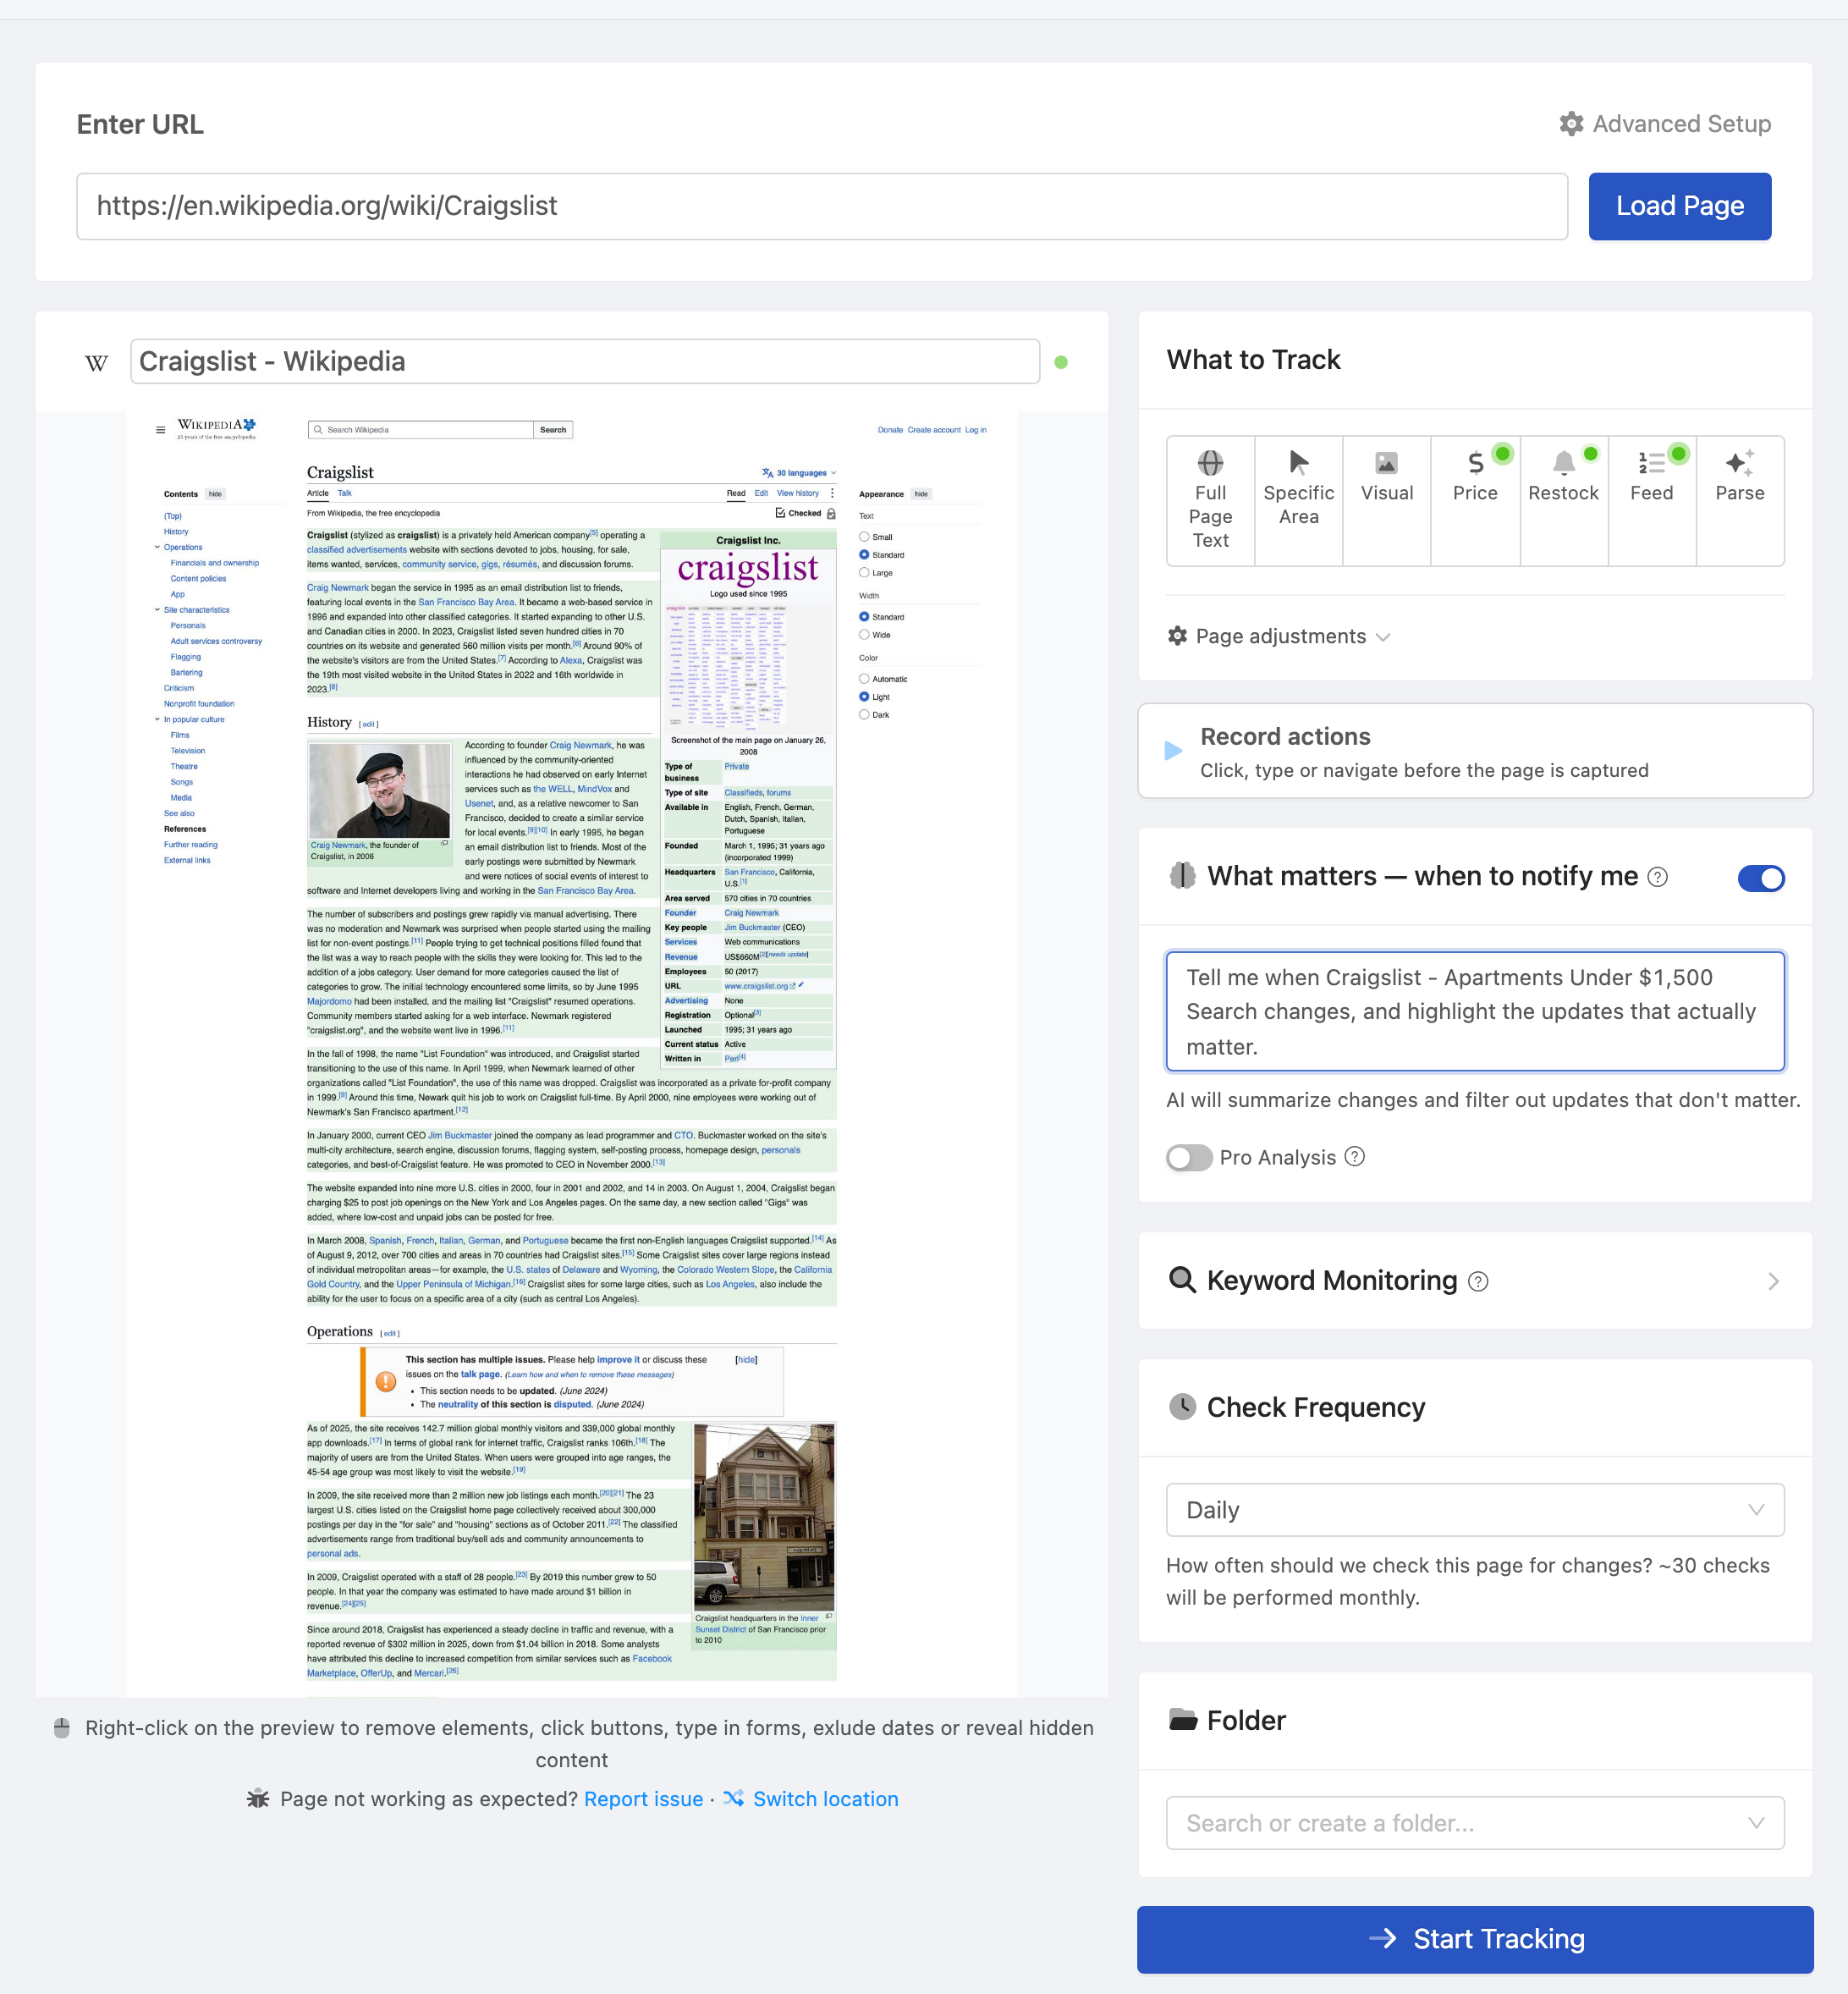This screenshot has width=1848, height=1994.
Task: Click Start Tracking button
Action: (1475, 1939)
